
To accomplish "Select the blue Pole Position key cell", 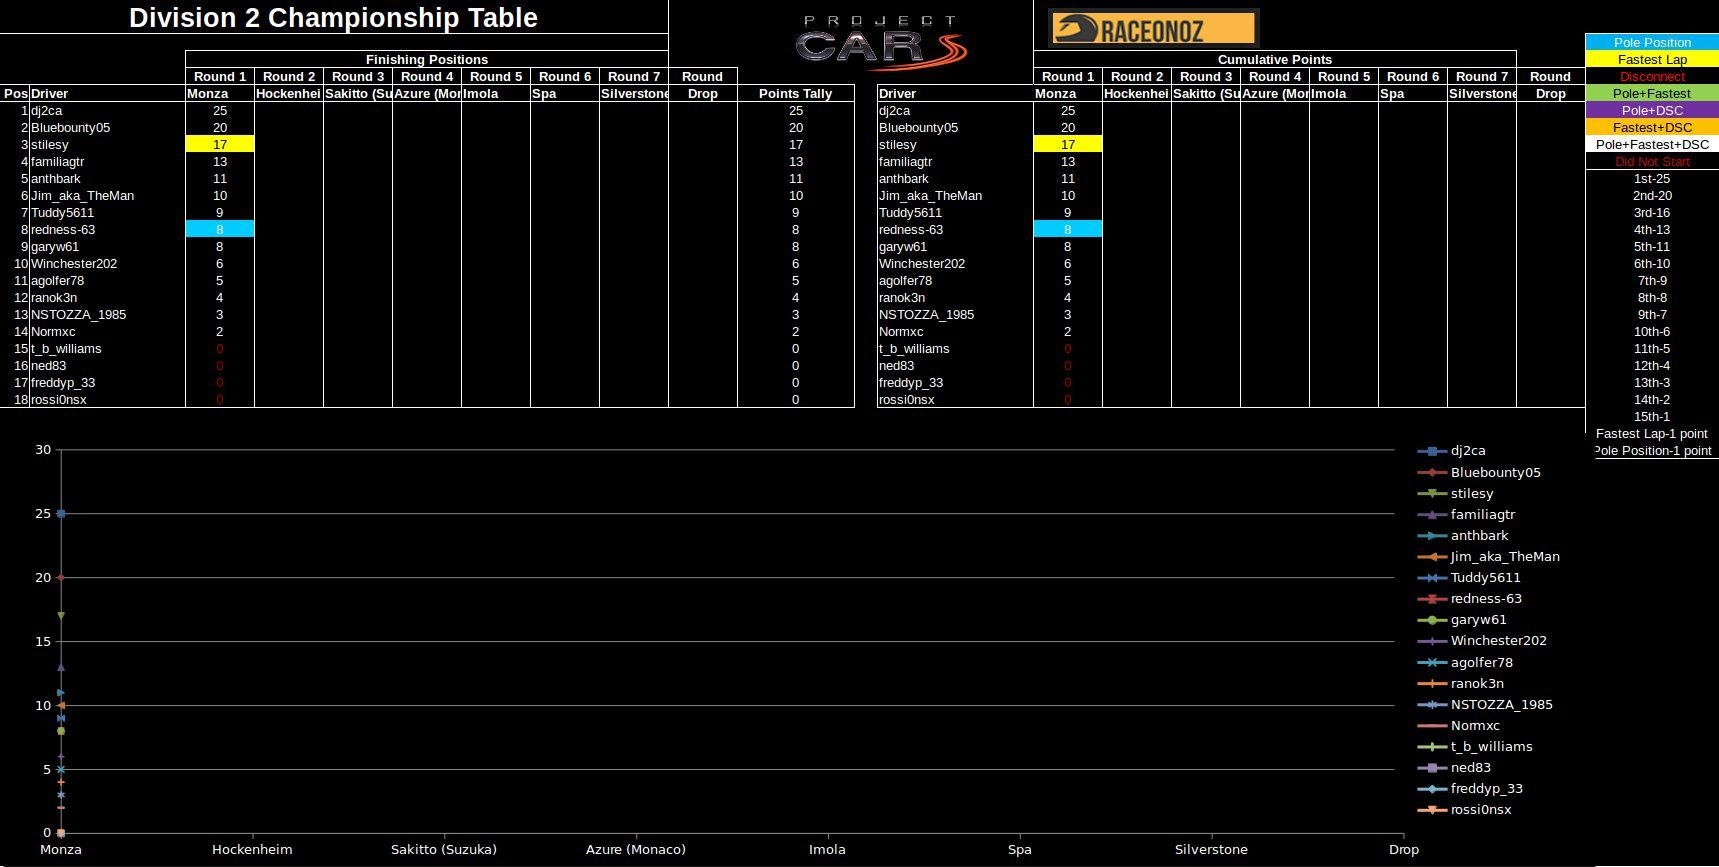I will pos(1652,42).
